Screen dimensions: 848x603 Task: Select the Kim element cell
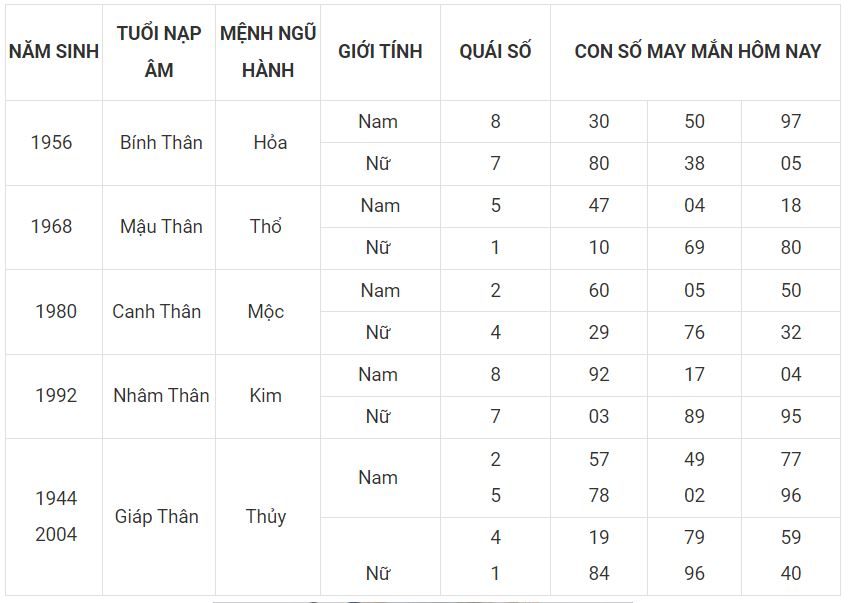(266, 396)
